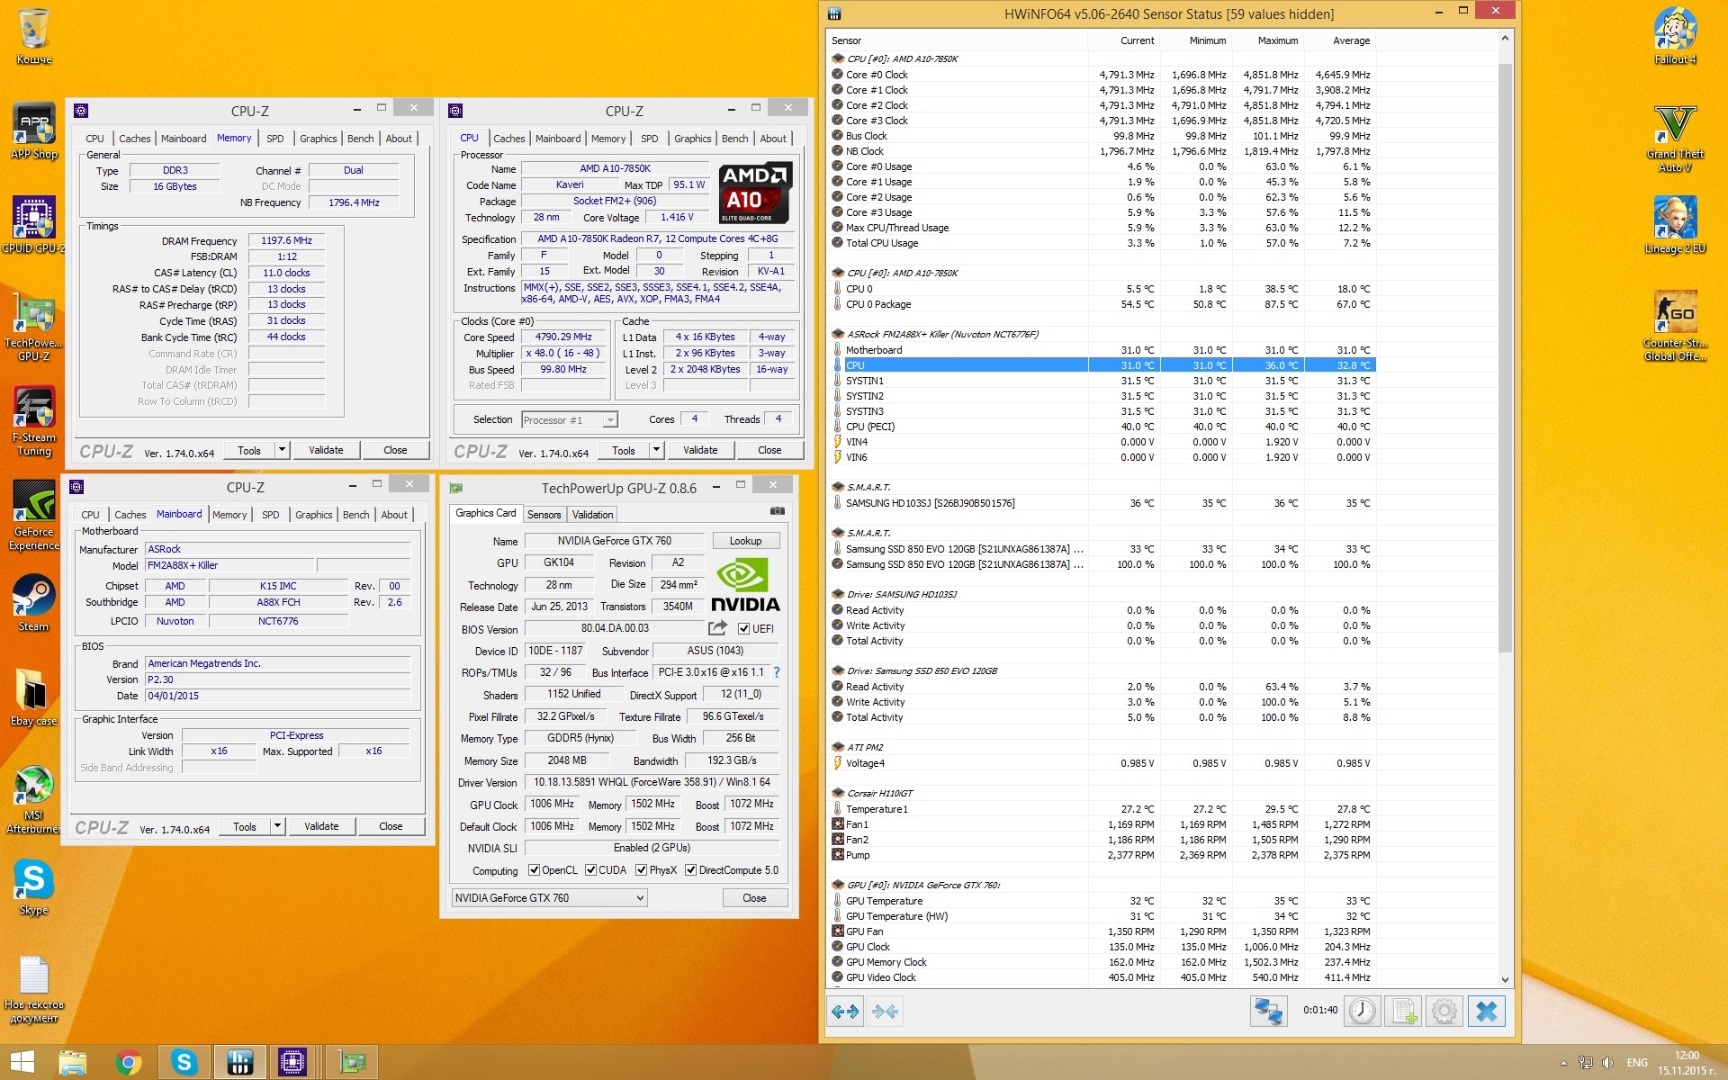Open GeForce Experience desktop icon
The image size is (1728, 1080).
click(x=33, y=515)
